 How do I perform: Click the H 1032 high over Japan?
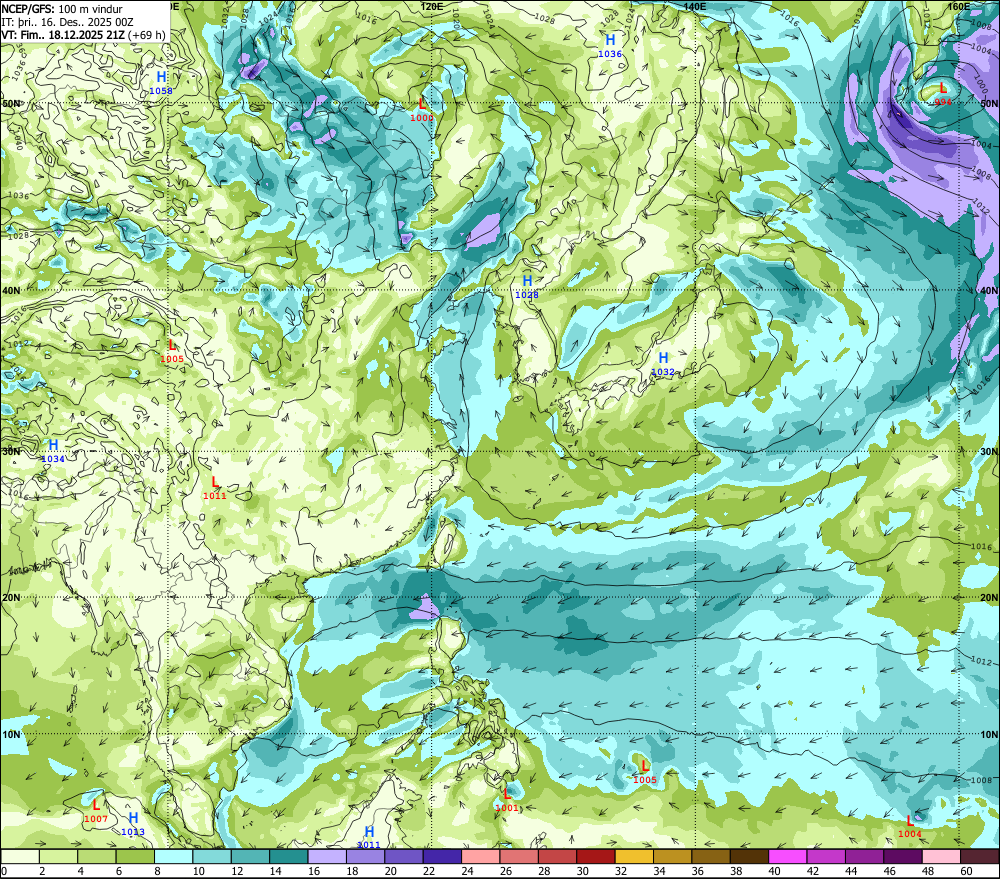tap(663, 364)
